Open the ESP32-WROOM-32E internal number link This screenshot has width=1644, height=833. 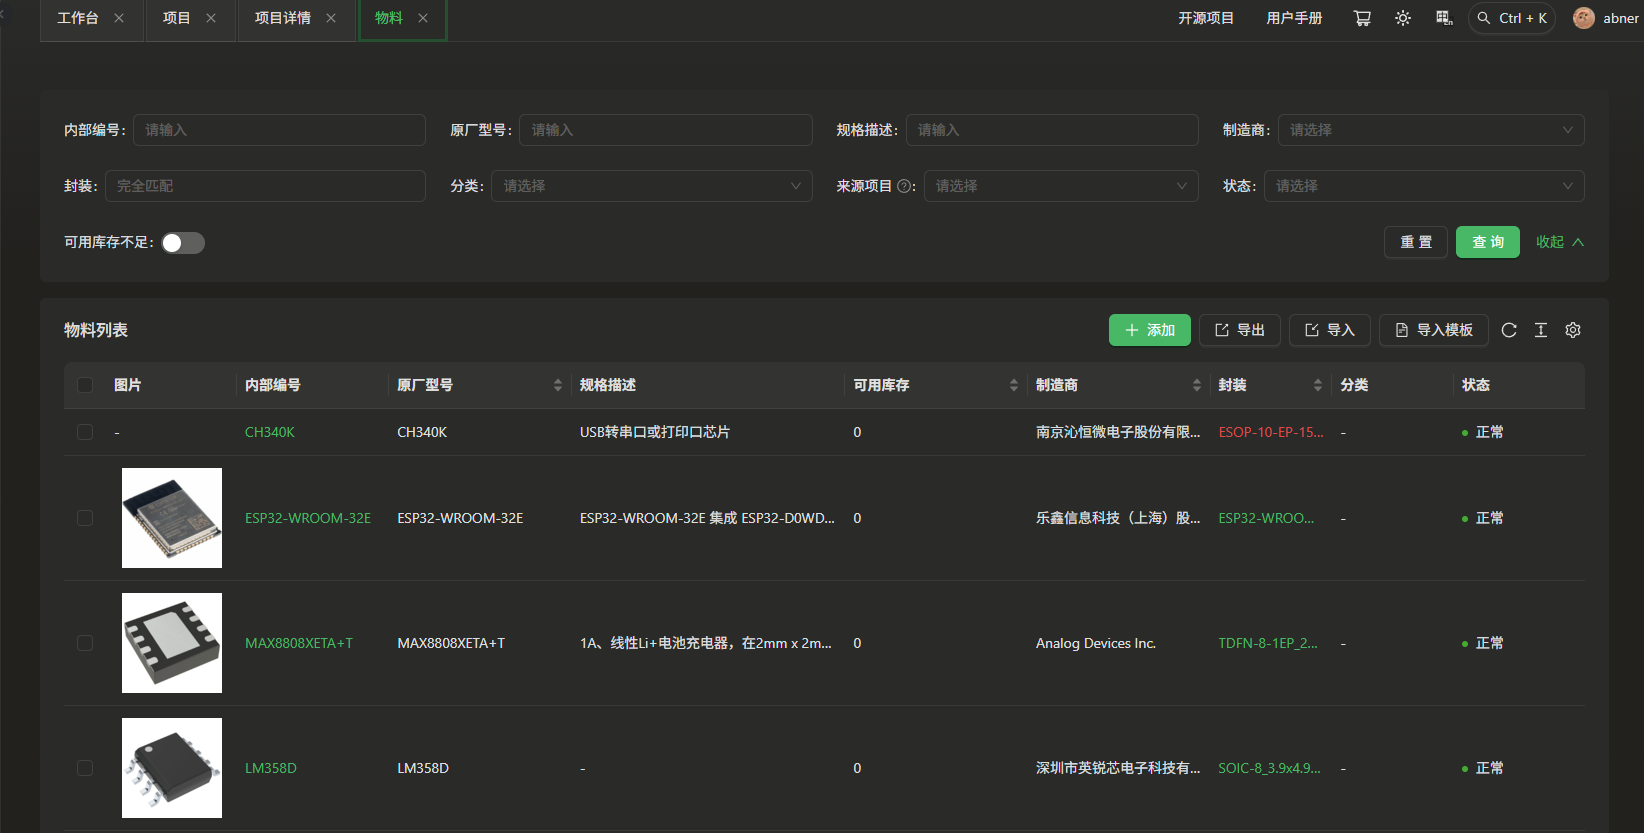308,518
